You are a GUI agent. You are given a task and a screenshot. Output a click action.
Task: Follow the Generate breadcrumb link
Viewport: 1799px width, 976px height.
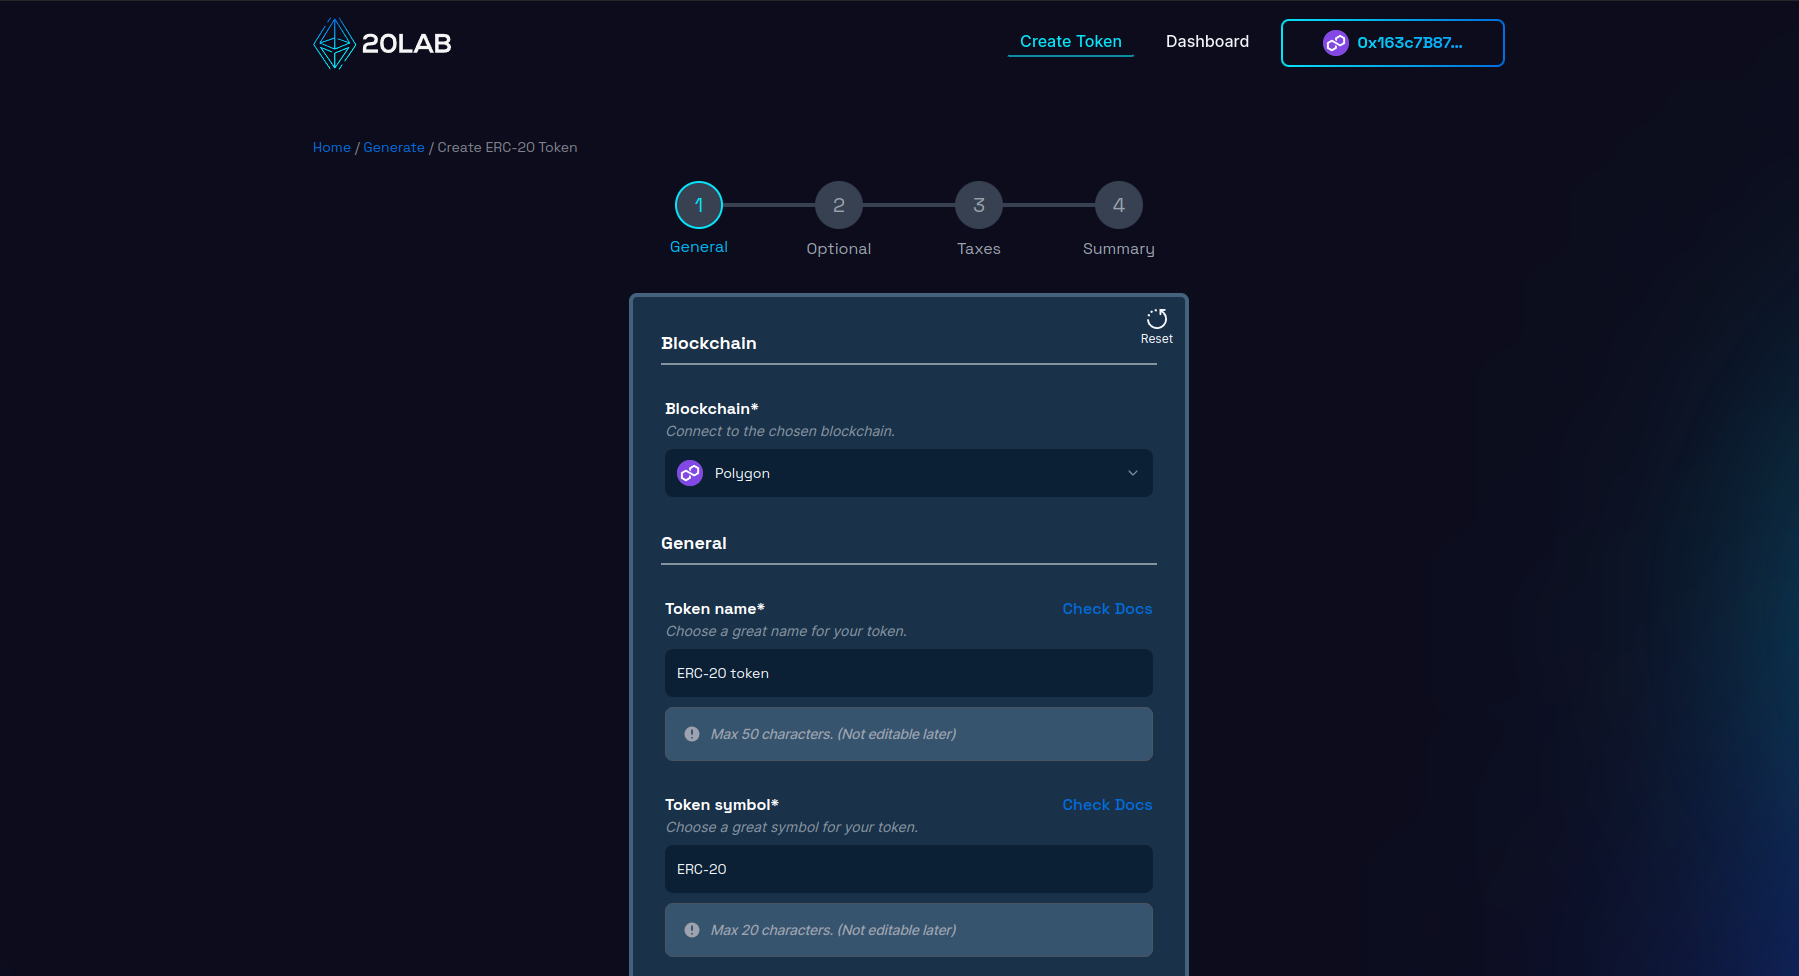coord(394,147)
